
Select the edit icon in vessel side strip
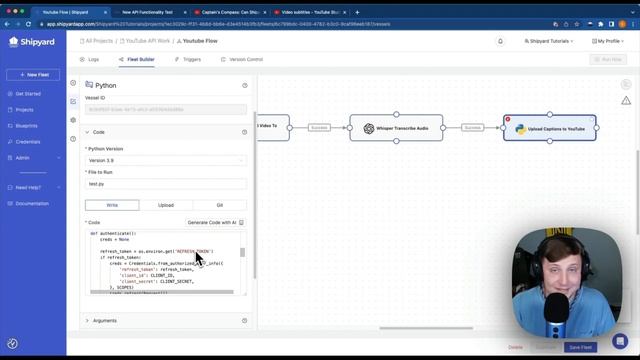coord(73,101)
